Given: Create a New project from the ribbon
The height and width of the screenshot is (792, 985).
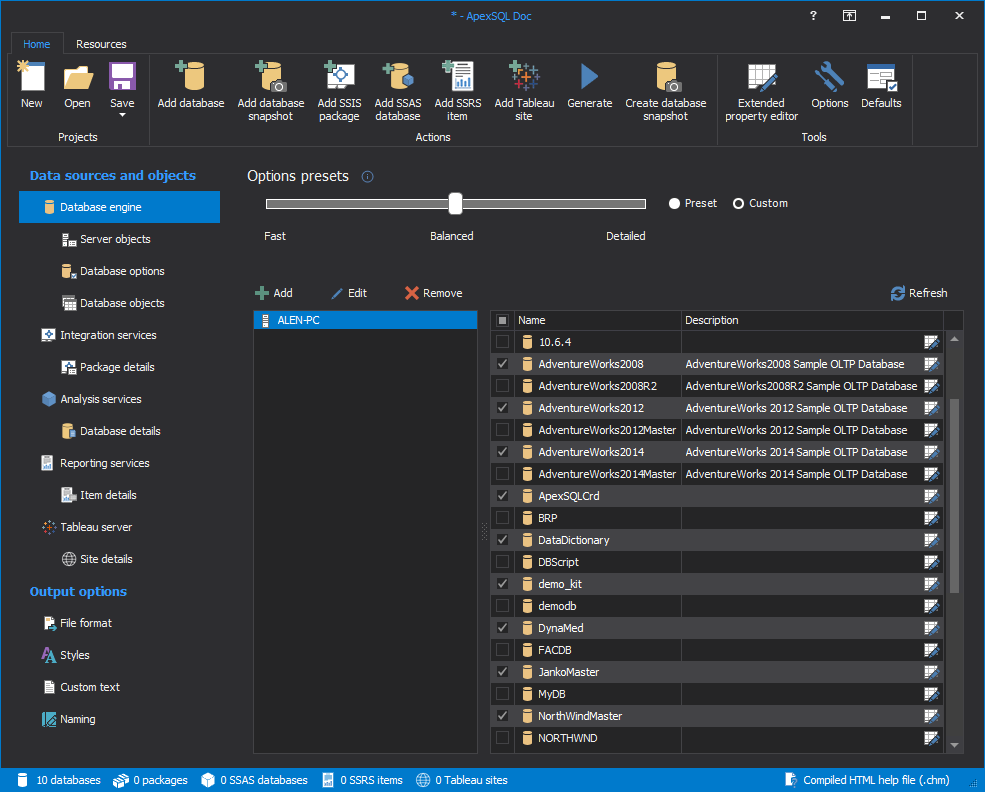Looking at the screenshot, I should (31, 85).
